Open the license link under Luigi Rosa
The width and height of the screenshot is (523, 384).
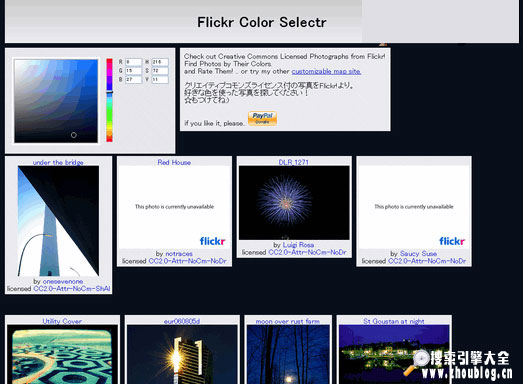point(307,252)
